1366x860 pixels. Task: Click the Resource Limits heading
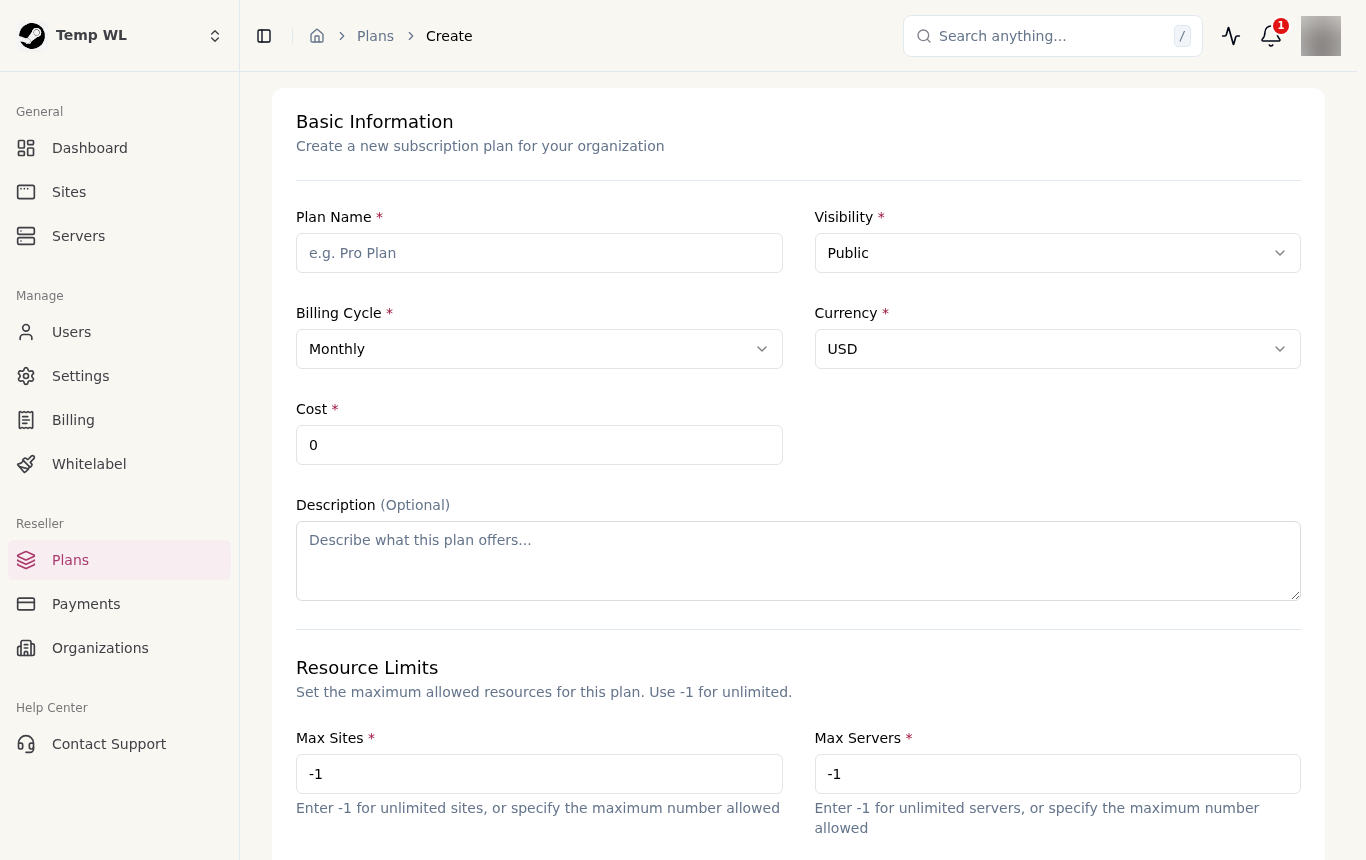coord(367,668)
